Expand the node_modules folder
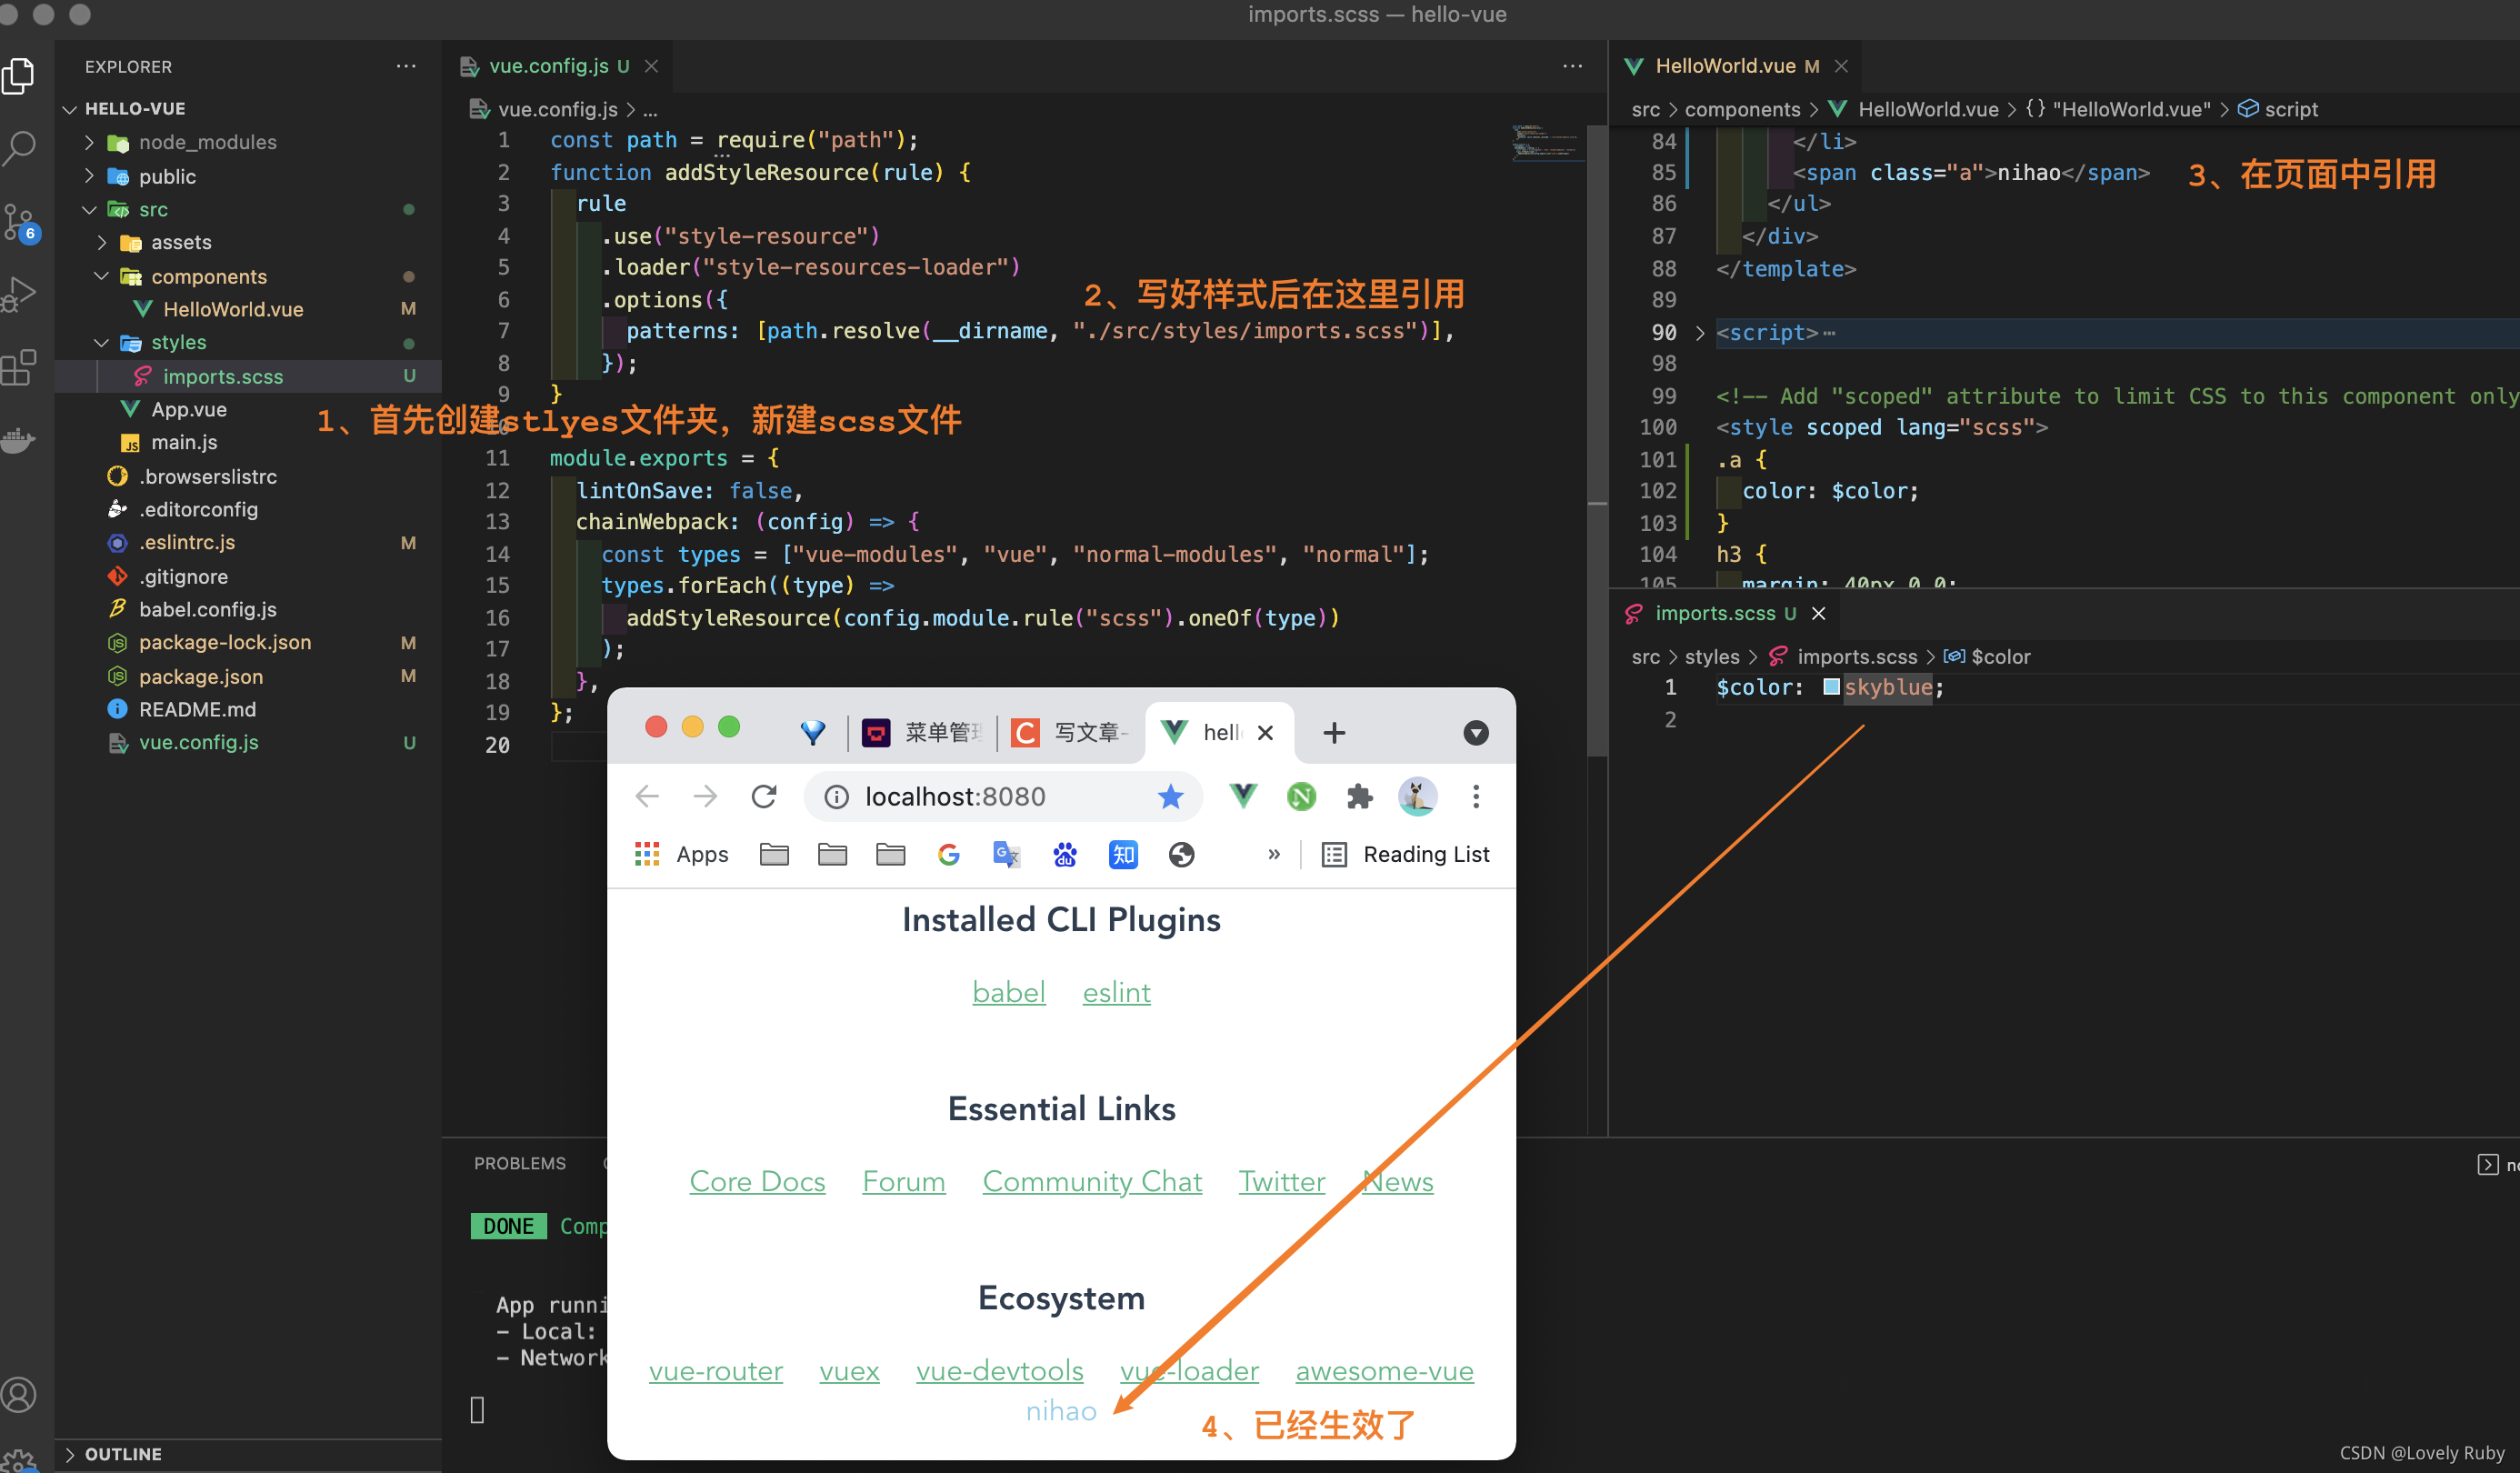The width and height of the screenshot is (2520, 1473). coord(207,142)
